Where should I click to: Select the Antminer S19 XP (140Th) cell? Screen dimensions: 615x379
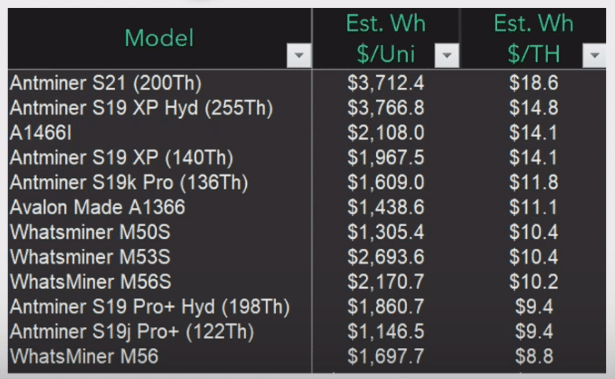point(160,157)
